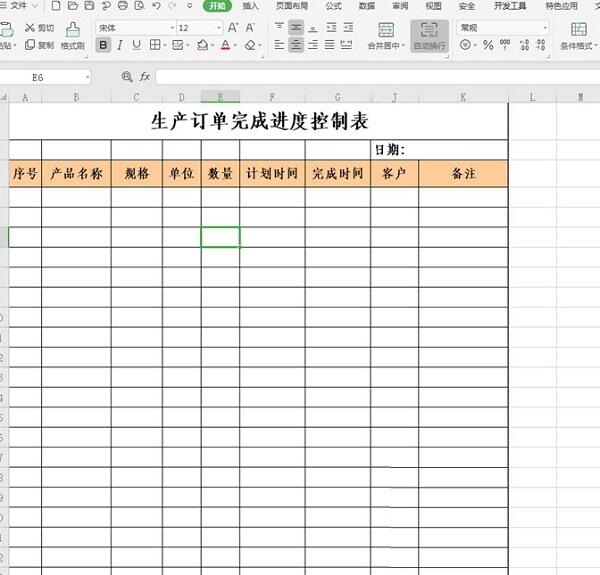Screen dimensions: 600x575
Task: Select the 产品名称 header cell
Action: point(77,174)
